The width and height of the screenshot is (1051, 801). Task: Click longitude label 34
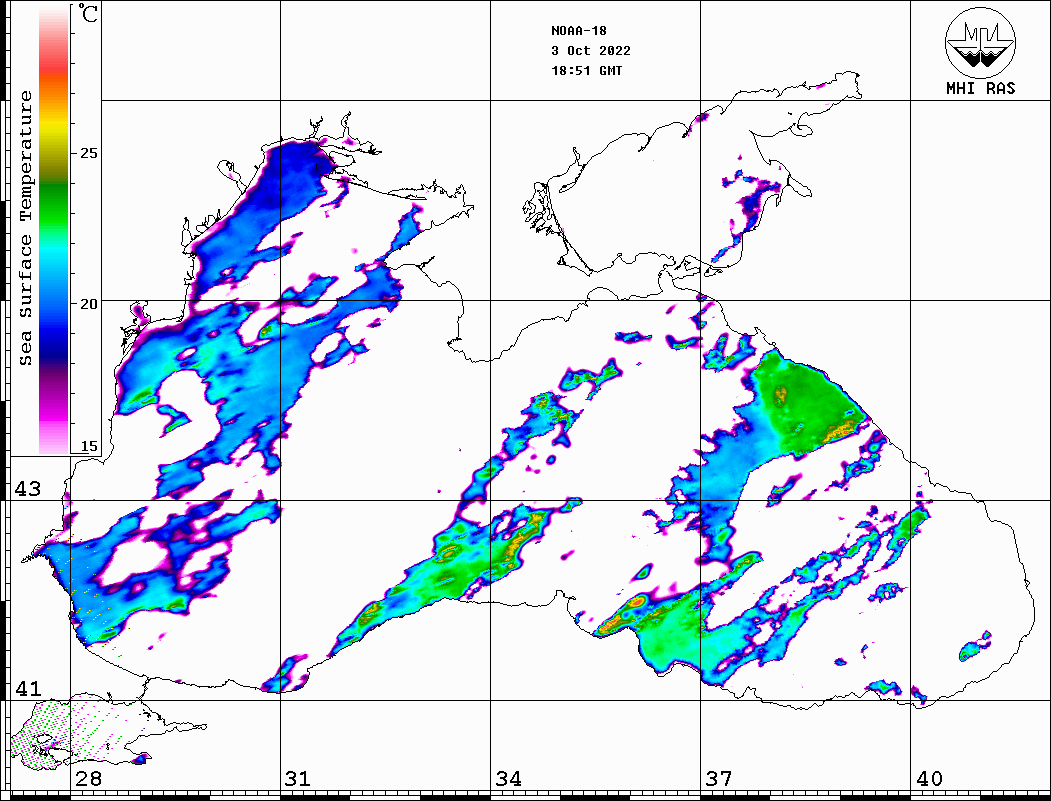click(508, 778)
